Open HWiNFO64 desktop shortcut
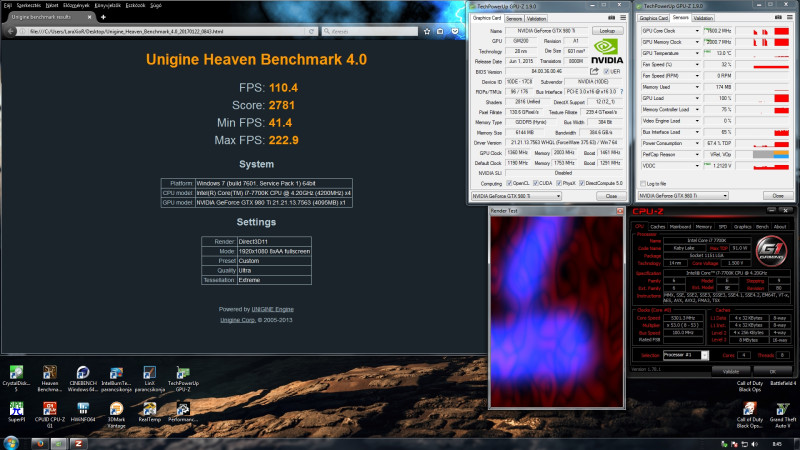 point(83,409)
